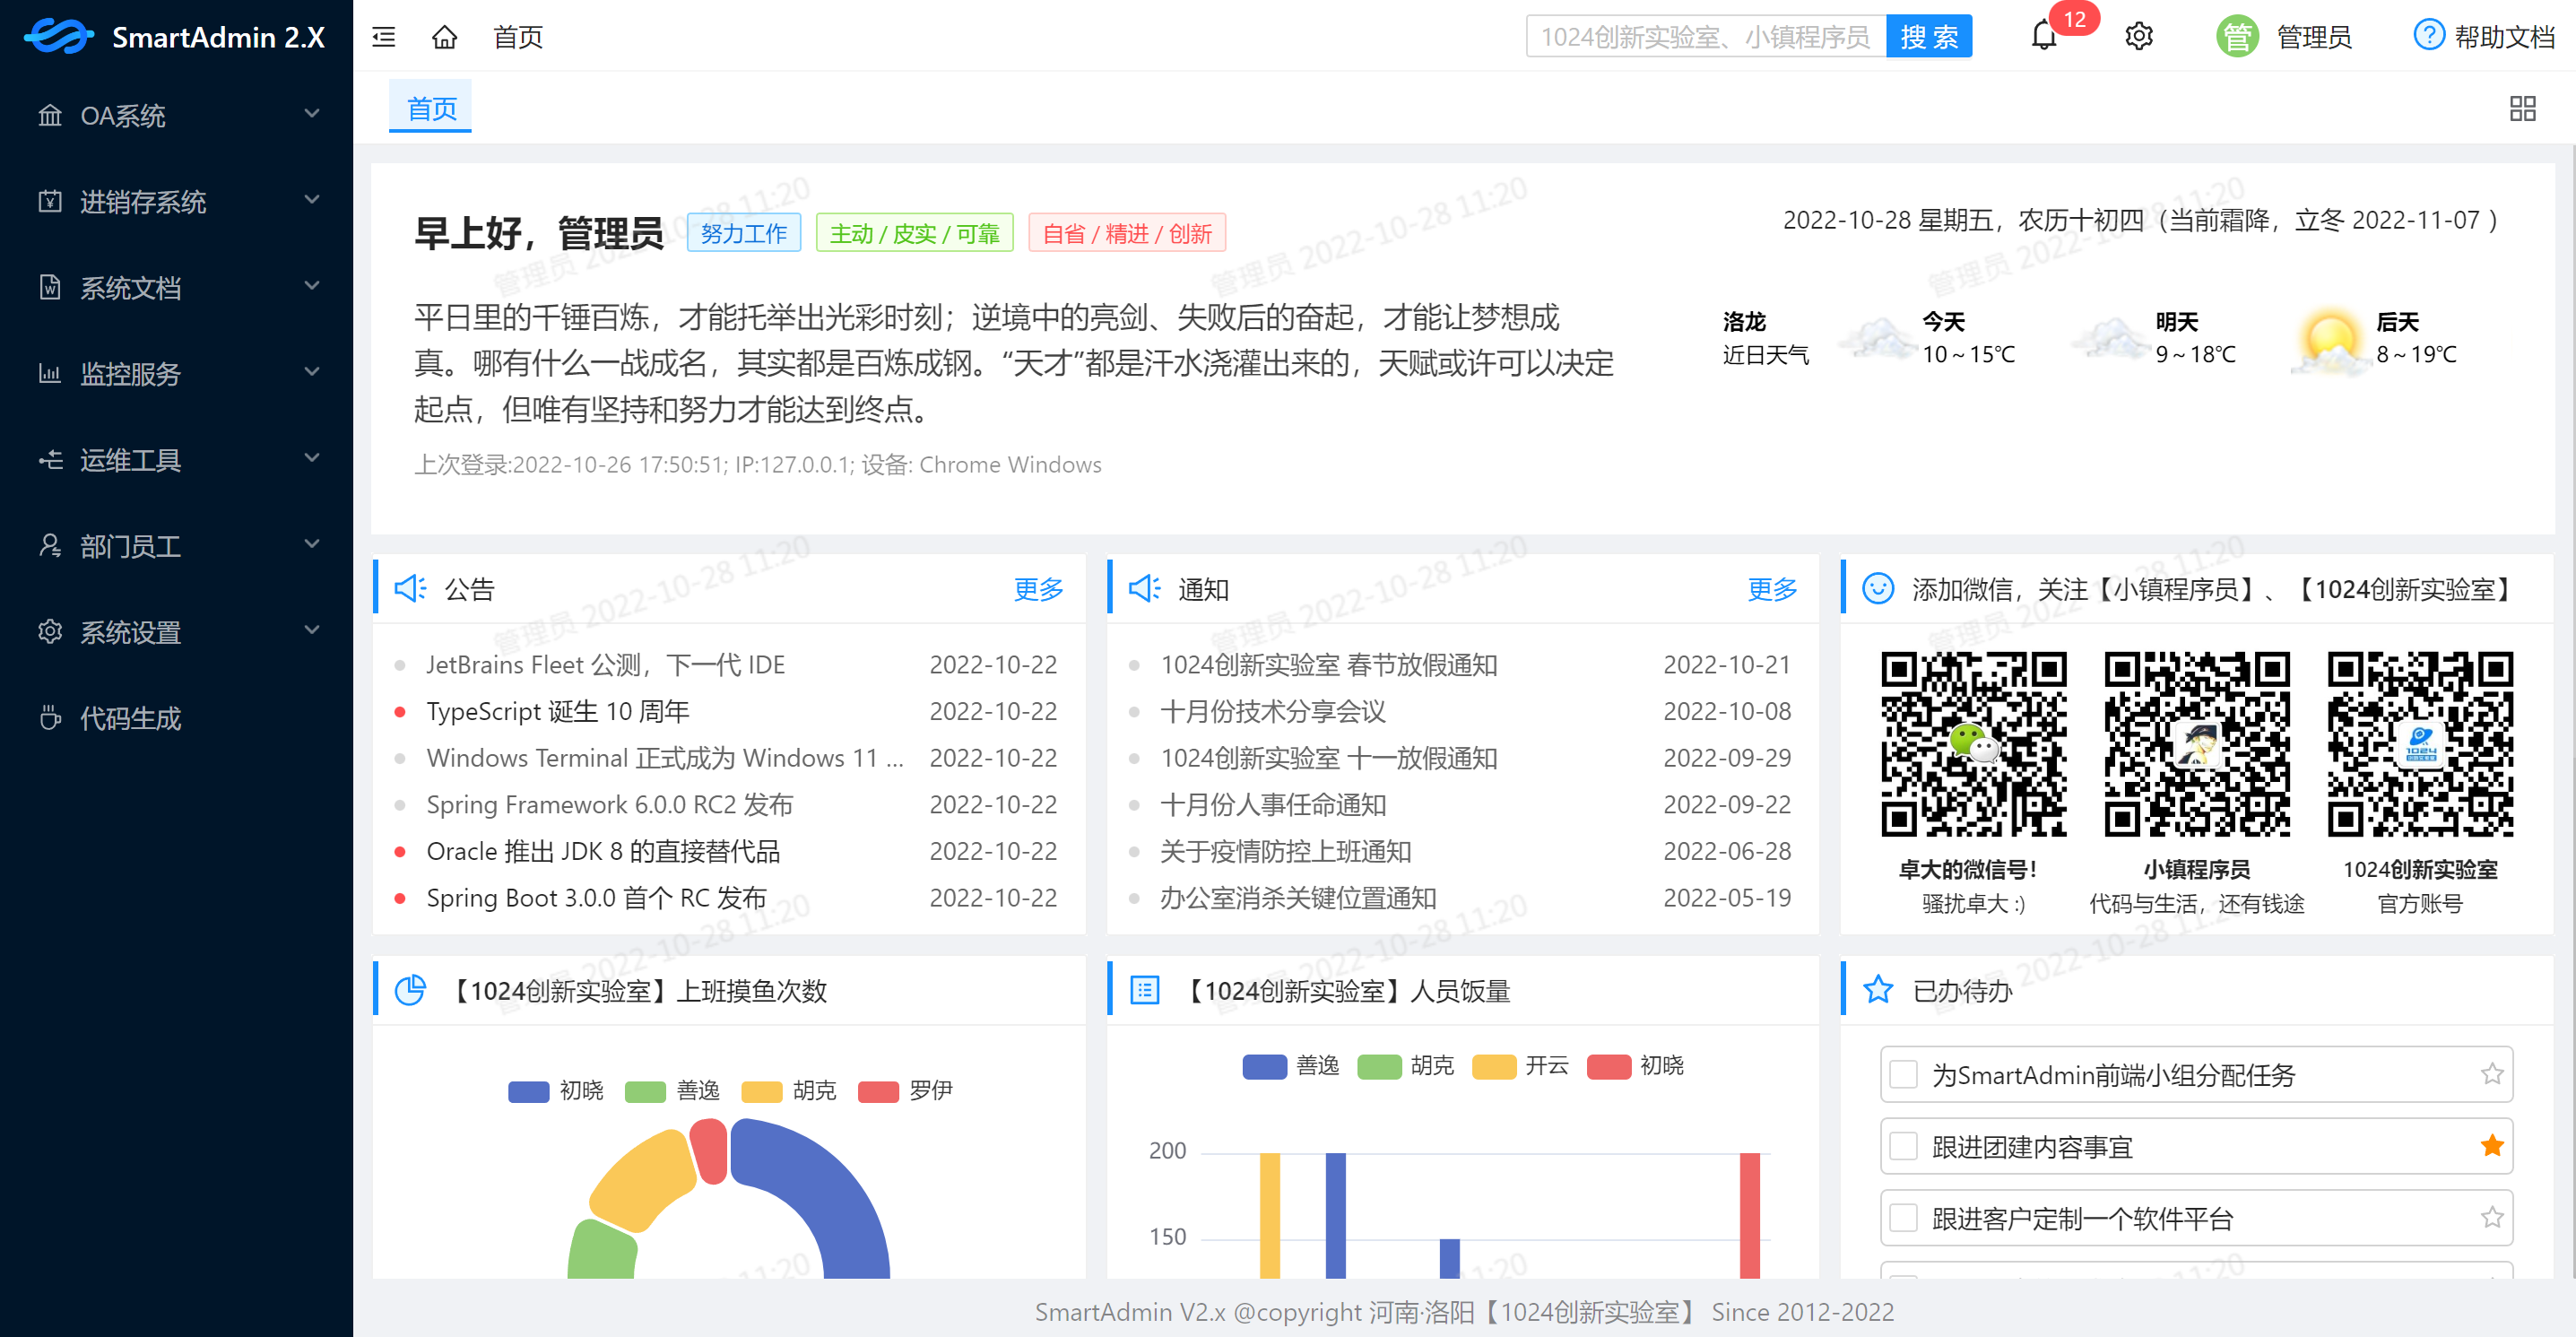Collapse sidebar with the menu fold icon
Viewport: 2576px width, 1337px height.
click(384, 37)
